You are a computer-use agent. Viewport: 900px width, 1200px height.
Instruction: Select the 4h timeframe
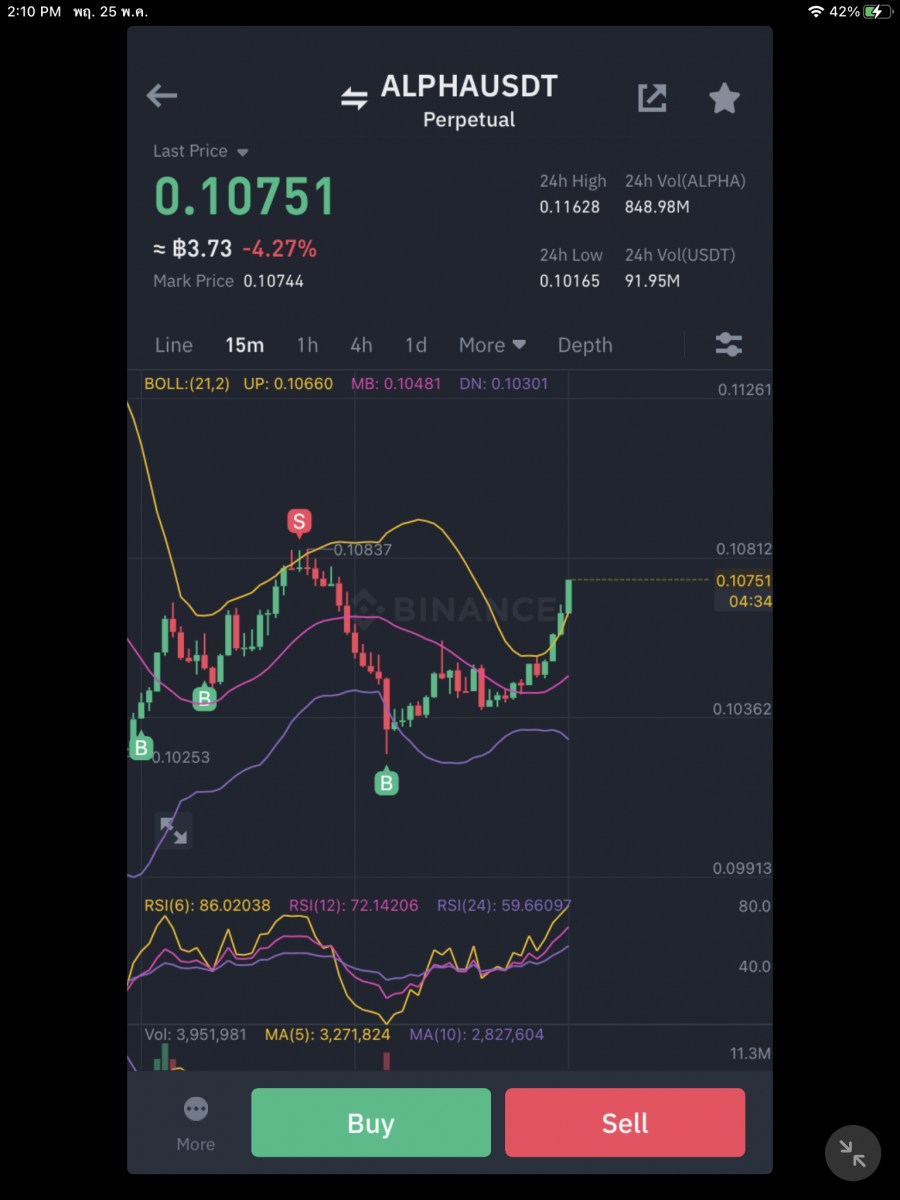361,345
